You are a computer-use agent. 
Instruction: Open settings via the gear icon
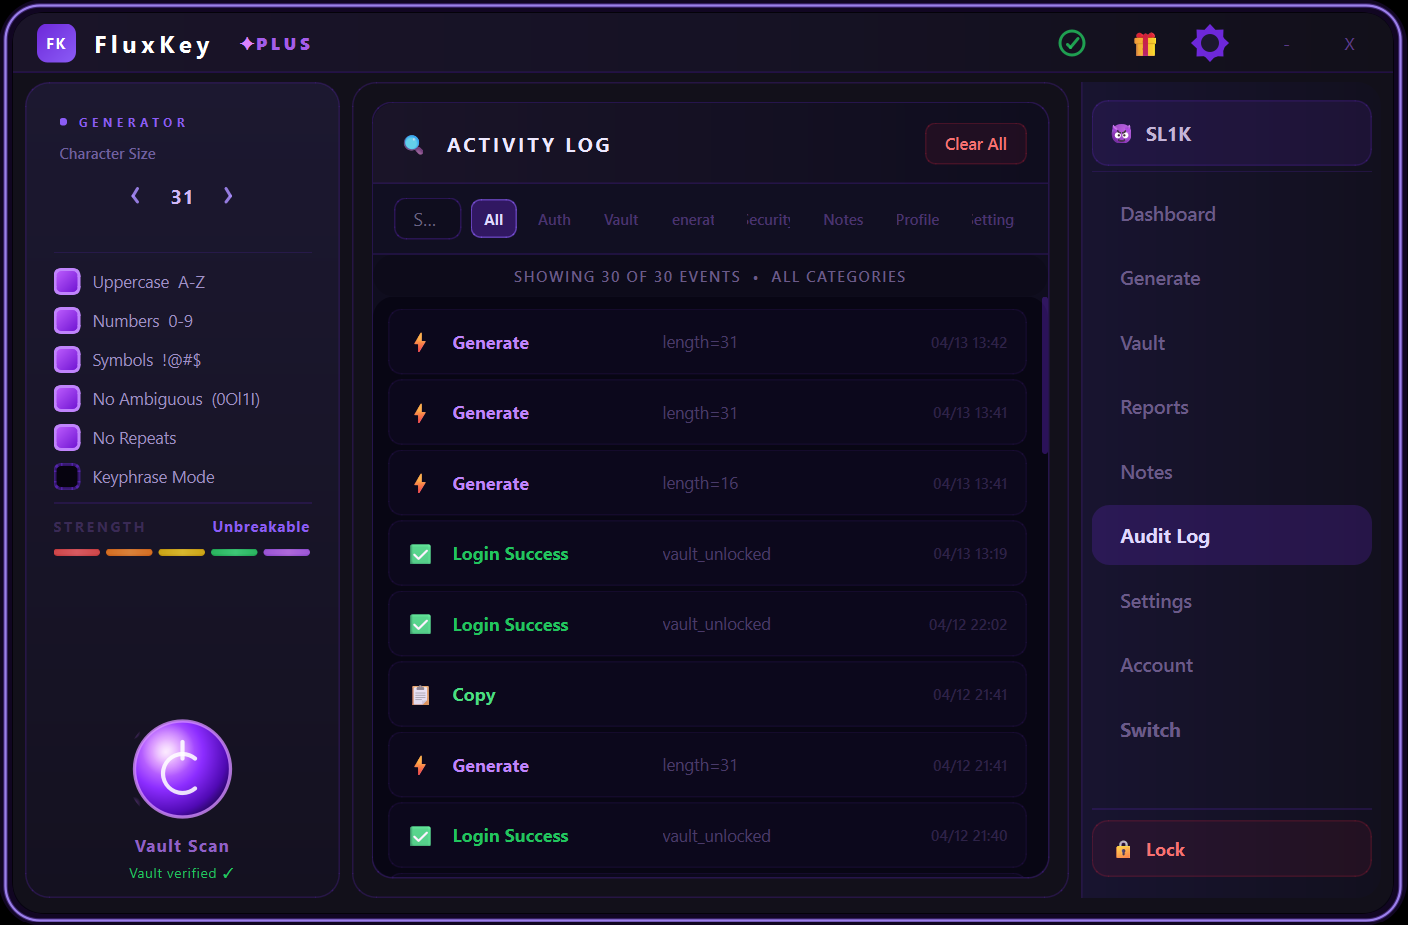[x=1210, y=43]
